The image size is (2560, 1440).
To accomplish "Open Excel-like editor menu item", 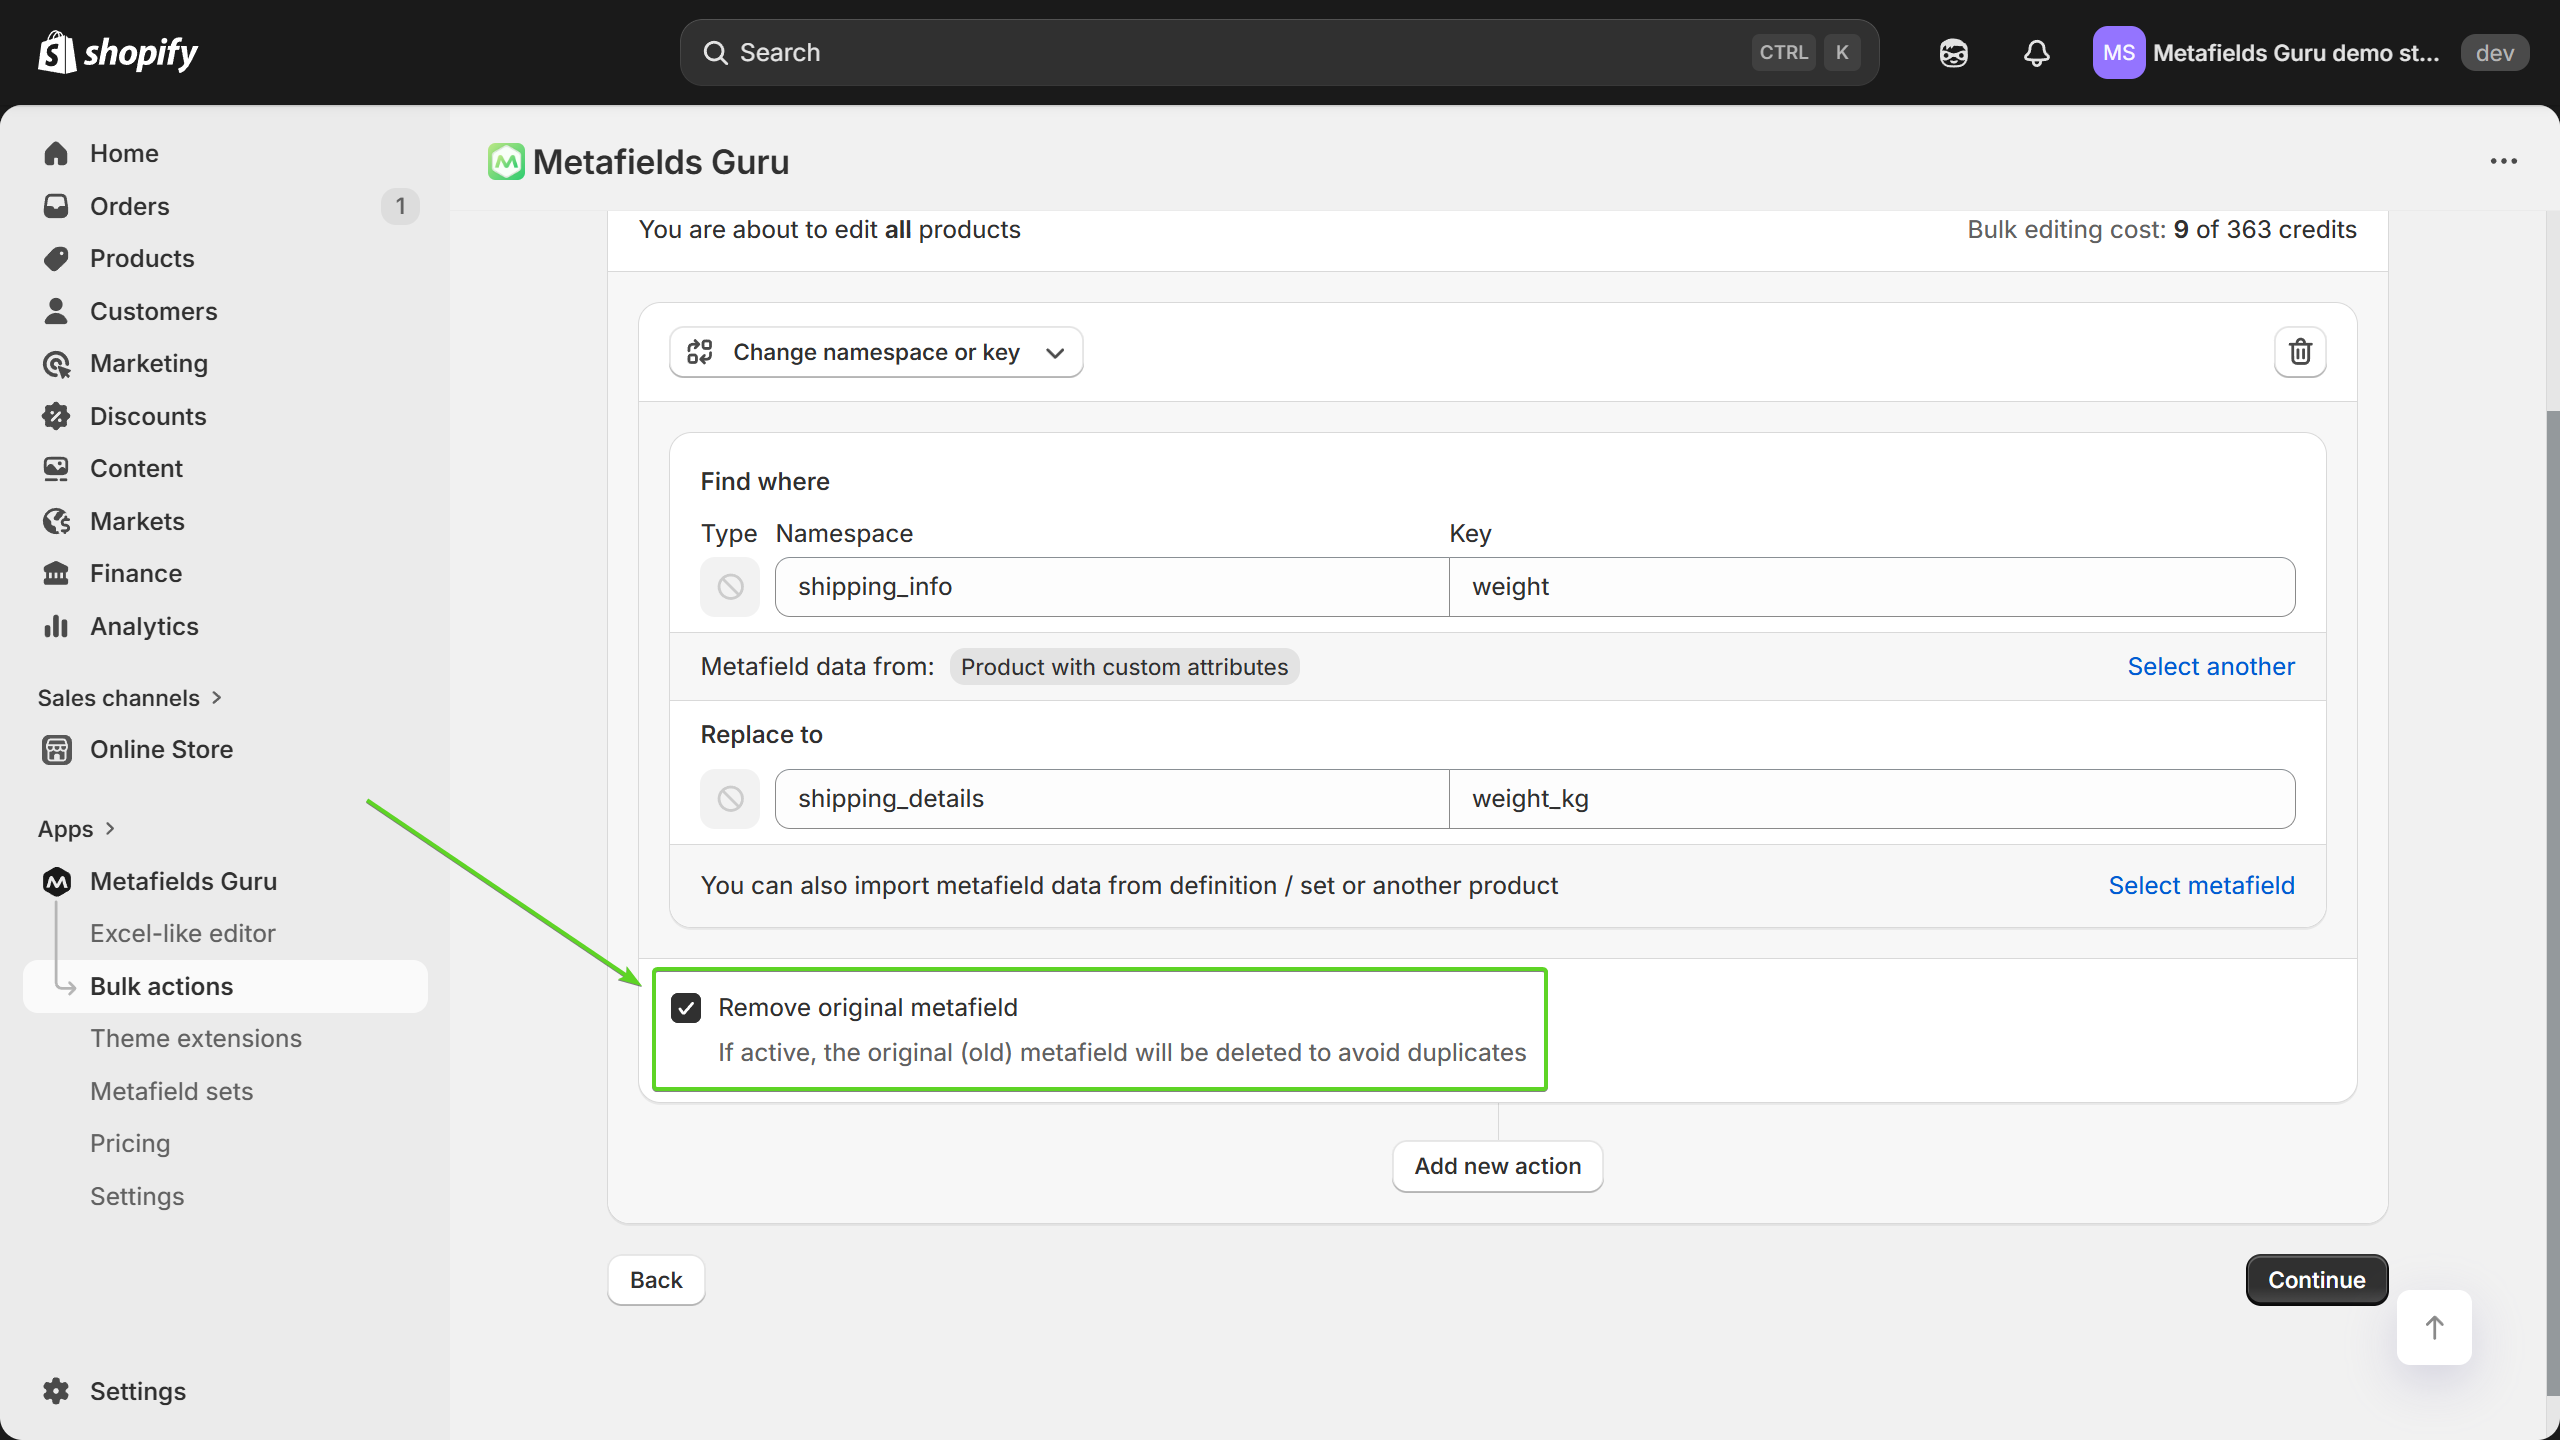I will tap(182, 933).
